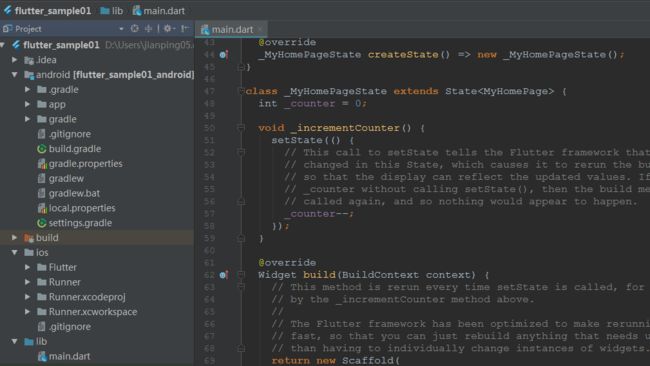Select the main.dart editor tab

pyautogui.click(x=232, y=29)
